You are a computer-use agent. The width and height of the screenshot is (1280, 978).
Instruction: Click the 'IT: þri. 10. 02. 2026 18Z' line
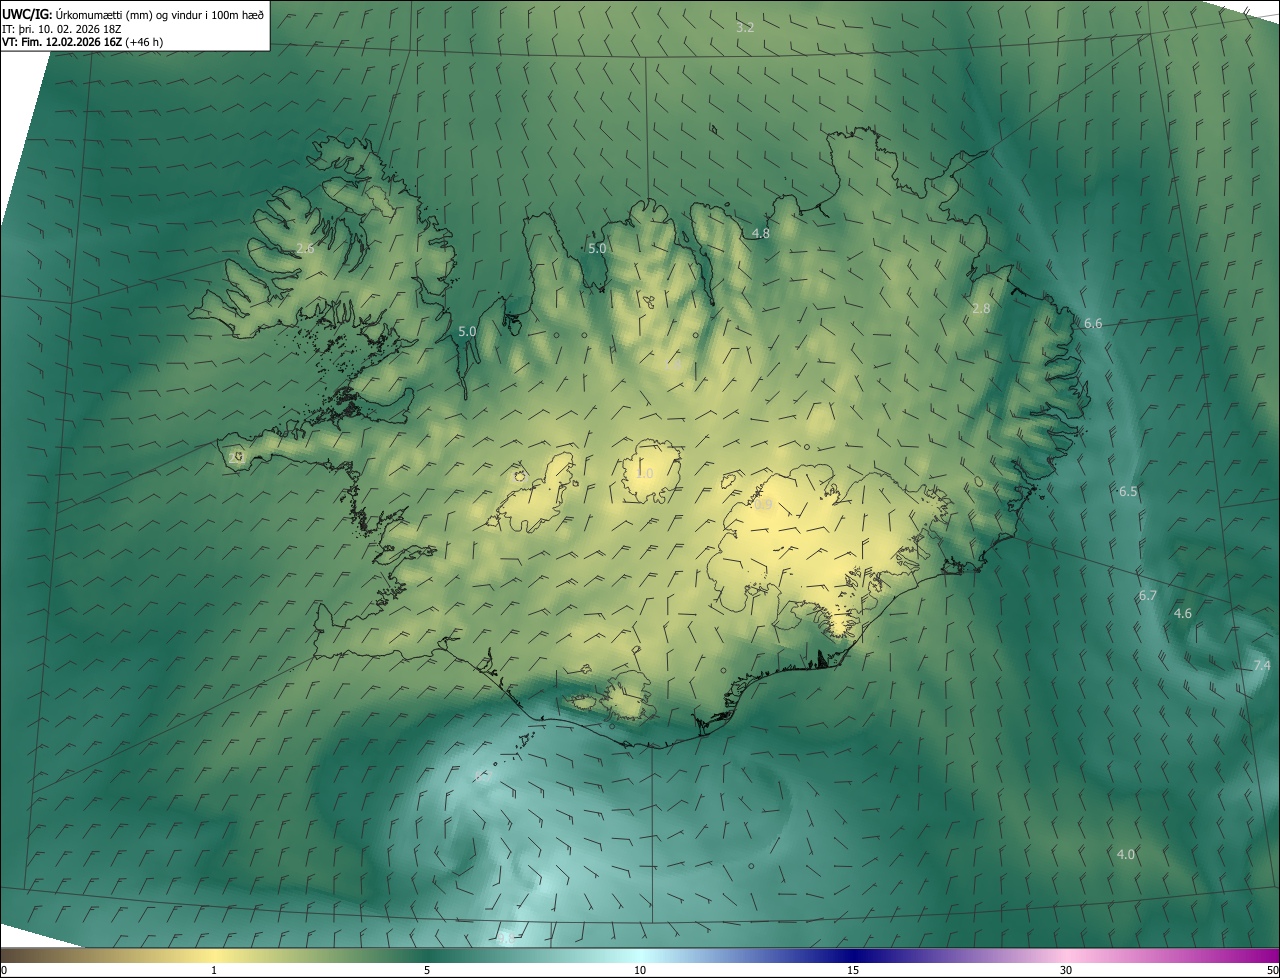click(62, 28)
